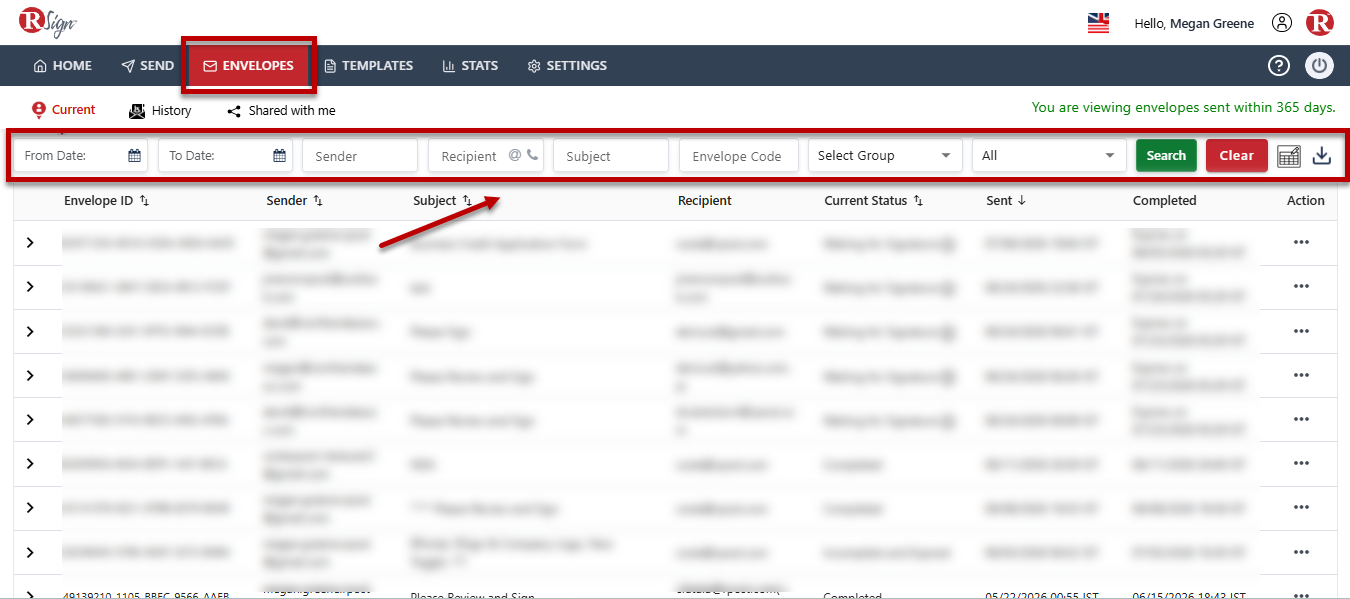The width and height of the screenshot is (1350, 599).
Task: Click the green Search button
Action: (x=1166, y=156)
